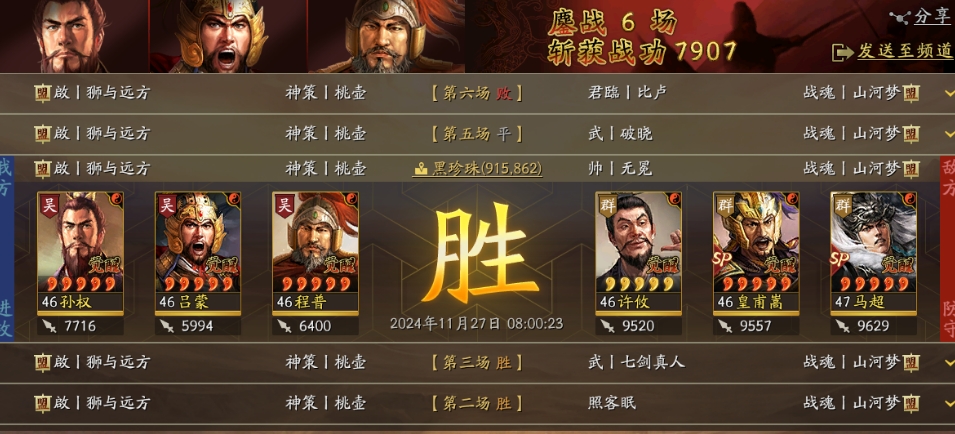Viewport: 955px width, 434px height.
Task: Open the 发送至频道 link
Action: click(x=904, y=52)
